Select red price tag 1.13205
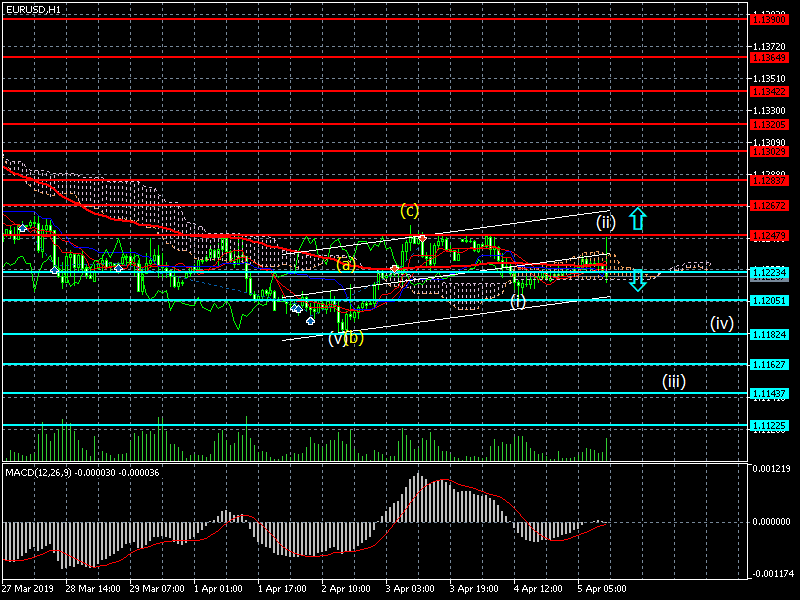The height and width of the screenshot is (600, 800). [769, 124]
